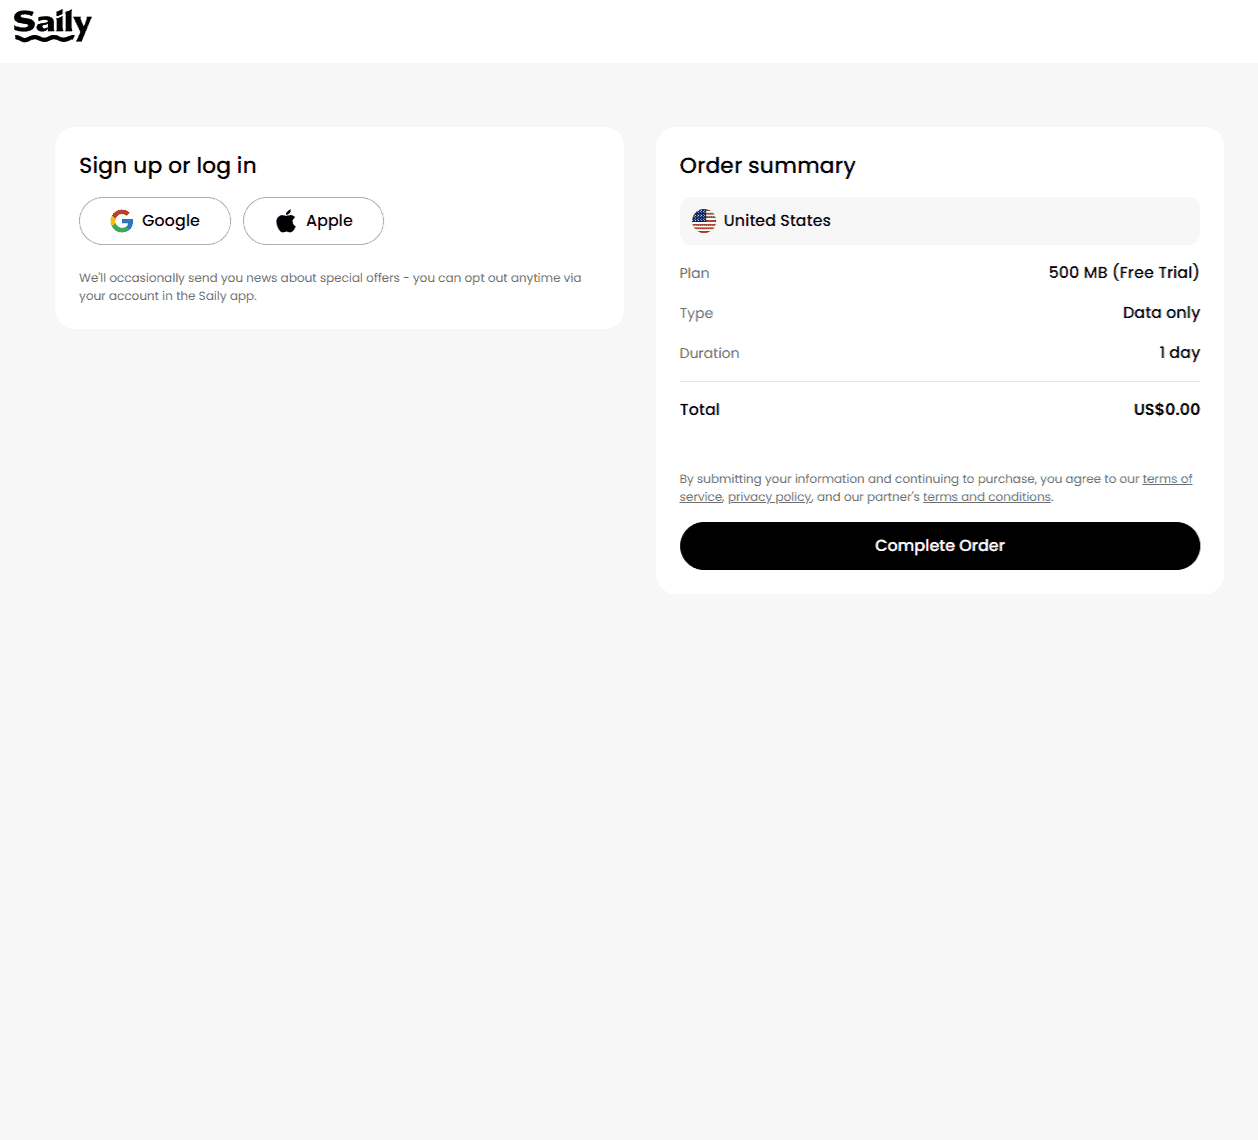Sign up with Google button
This screenshot has height=1140, width=1258.
click(x=155, y=221)
